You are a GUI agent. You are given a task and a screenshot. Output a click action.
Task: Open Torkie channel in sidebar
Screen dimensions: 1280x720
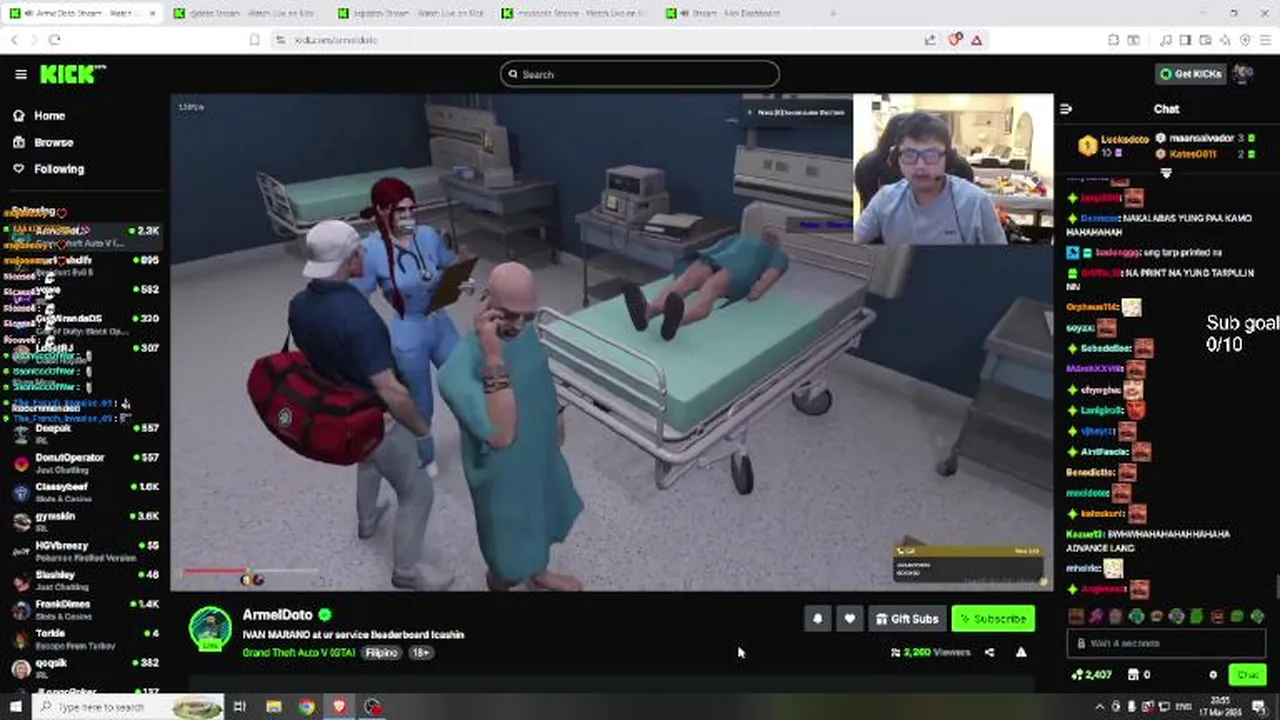[85, 638]
